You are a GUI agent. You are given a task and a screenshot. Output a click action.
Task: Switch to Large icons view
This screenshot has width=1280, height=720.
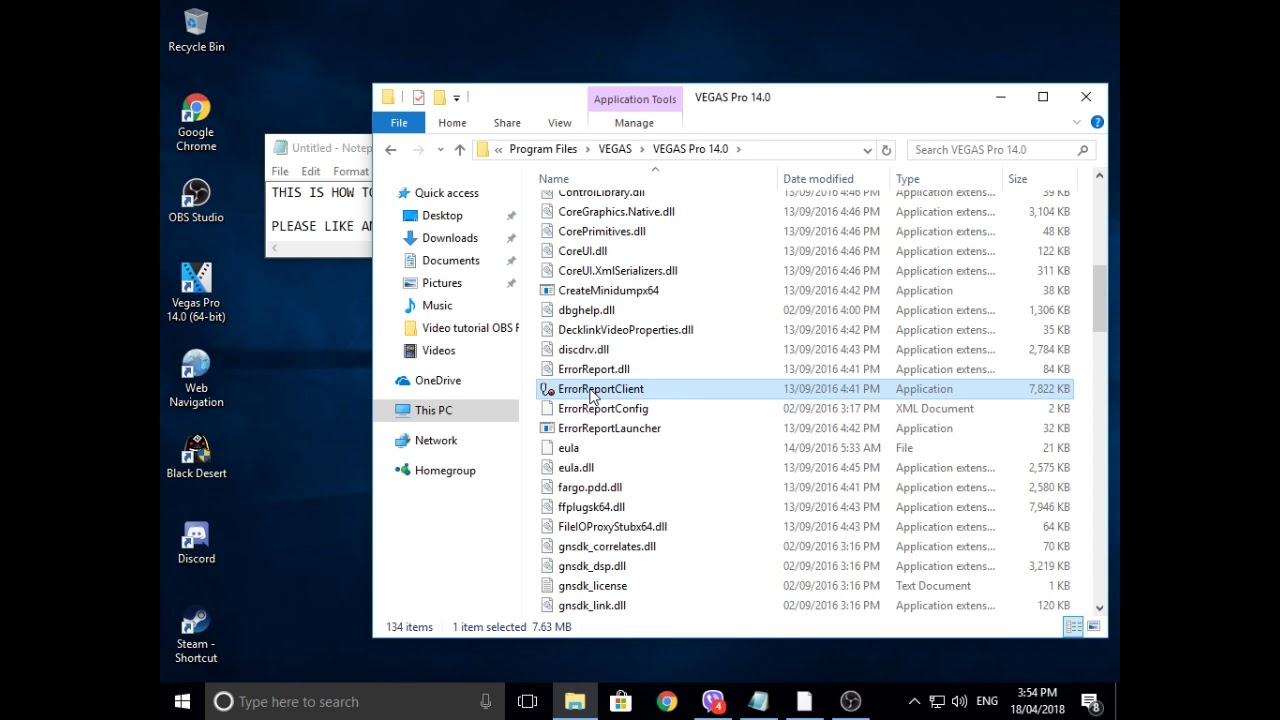pyautogui.click(x=1093, y=627)
